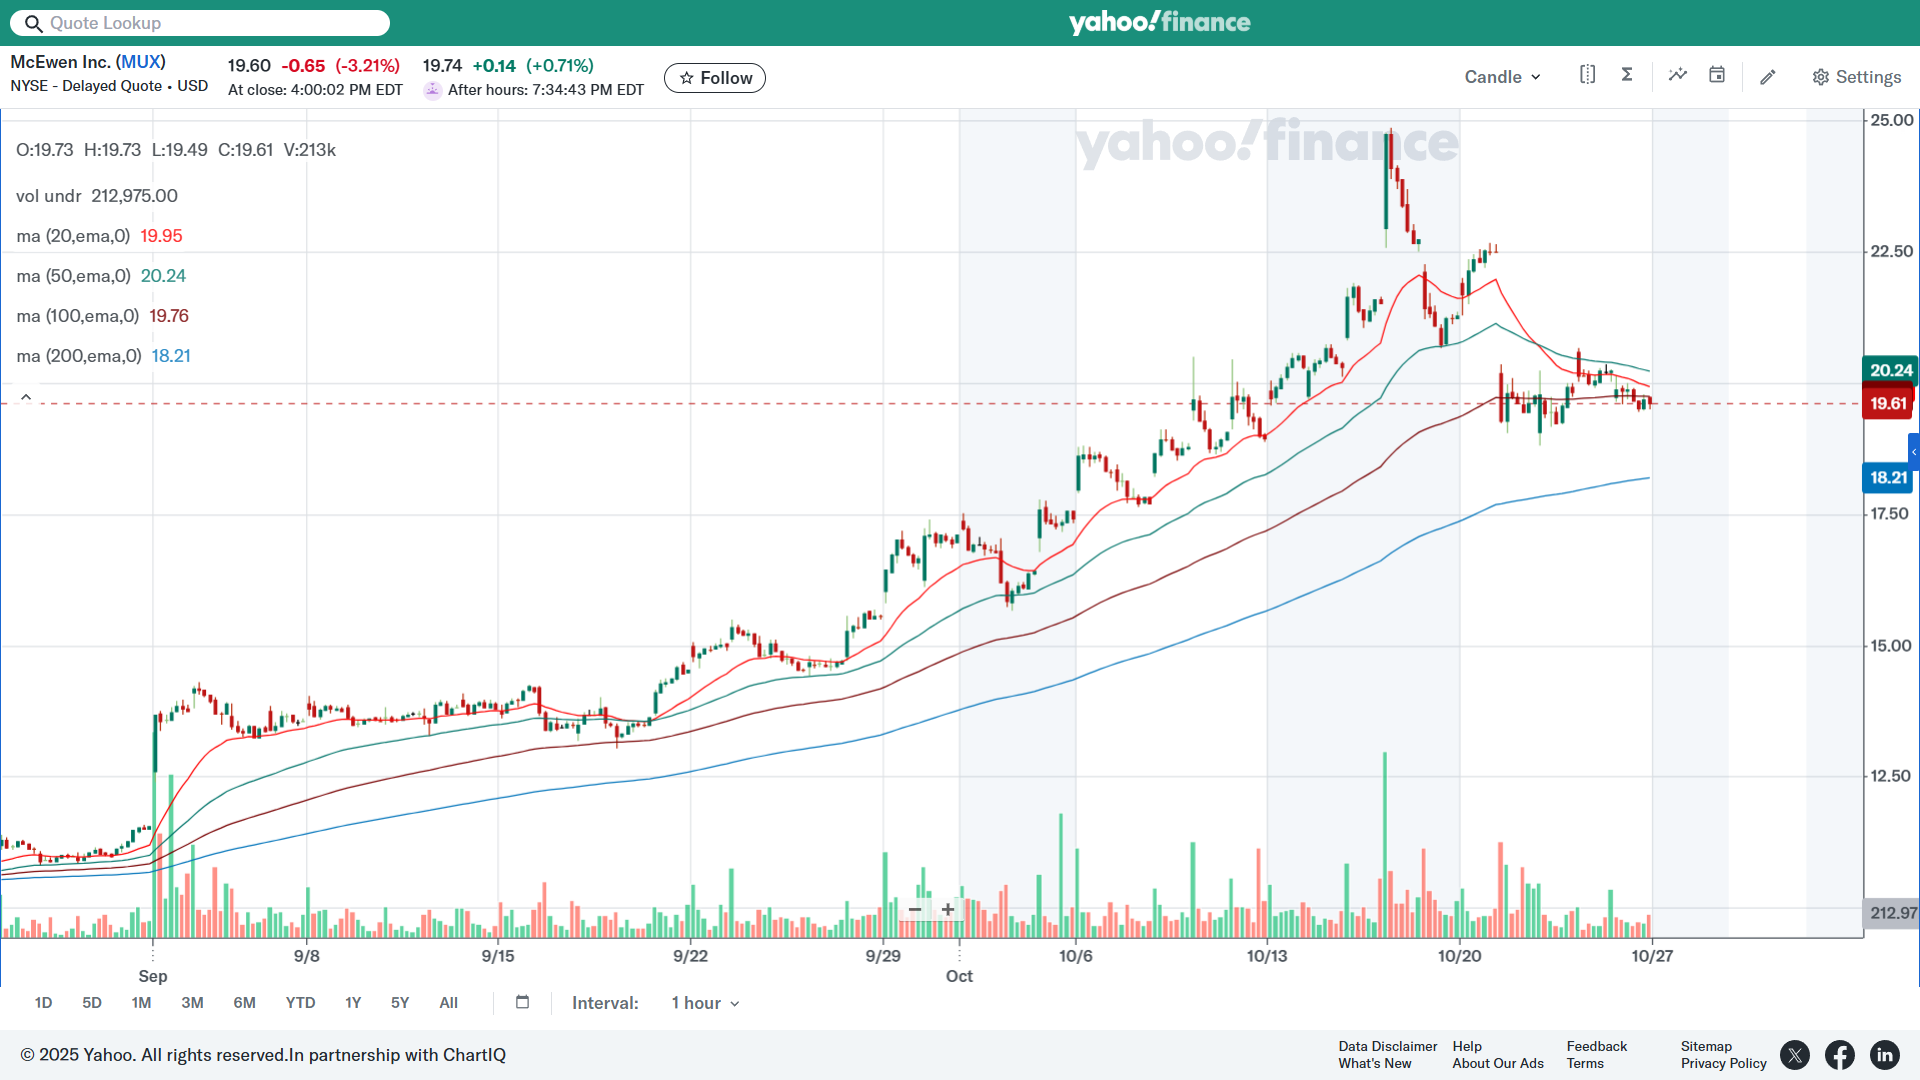This screenshot has width=1920, height=1080.
Task: Open the Data Disclaimer link
Action: tap(1387, 1046)
